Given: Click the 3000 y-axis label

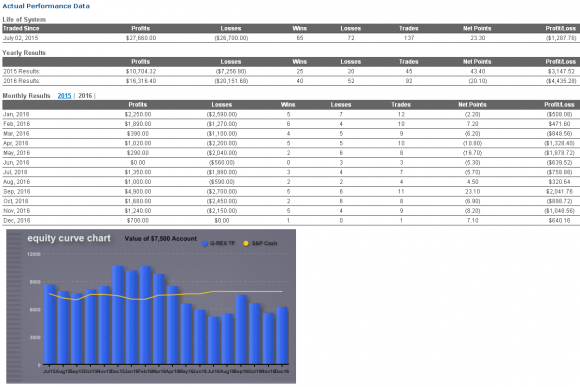Looking at the screenshot, I should pyautogui.click(x=35, y=337).
